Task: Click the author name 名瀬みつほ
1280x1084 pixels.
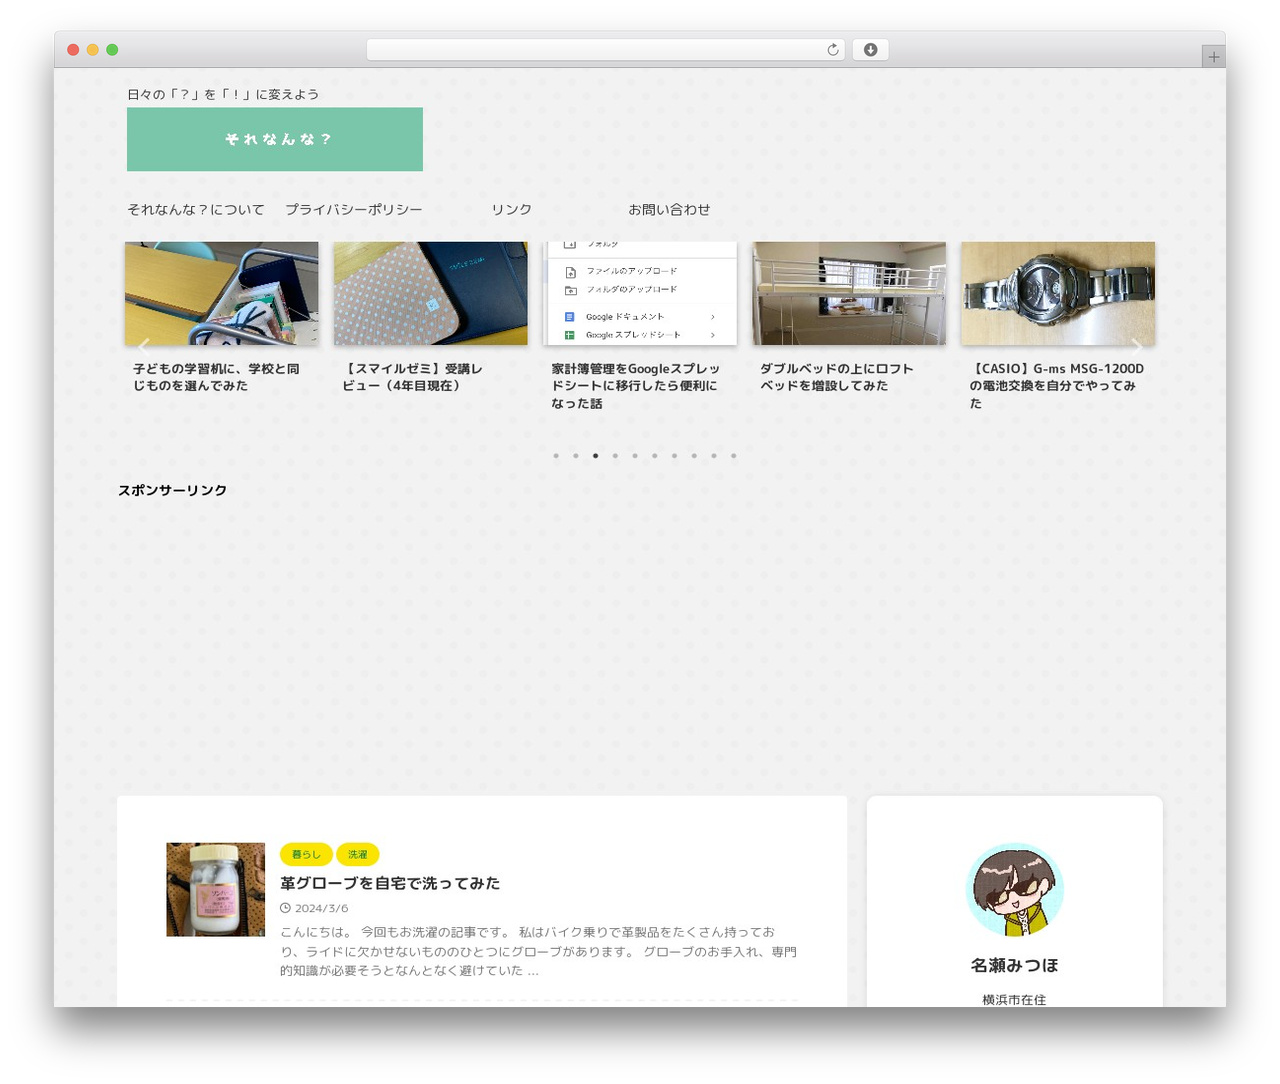Action: [x=1015, y=965]
